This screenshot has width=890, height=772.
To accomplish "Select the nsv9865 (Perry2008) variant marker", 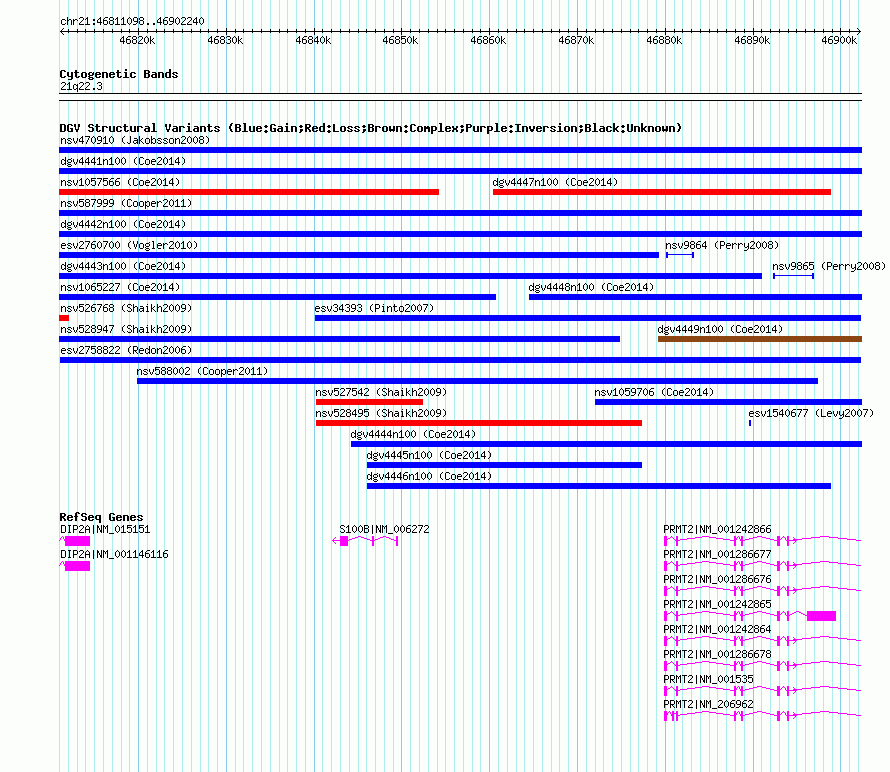I will coord(794,276).
